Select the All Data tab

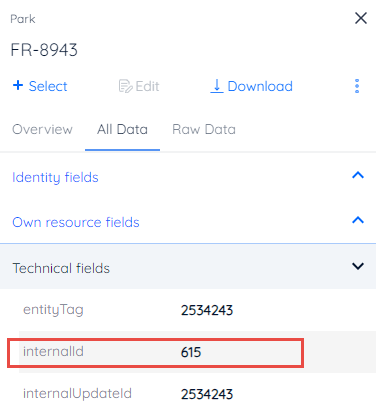click(122, 129)
